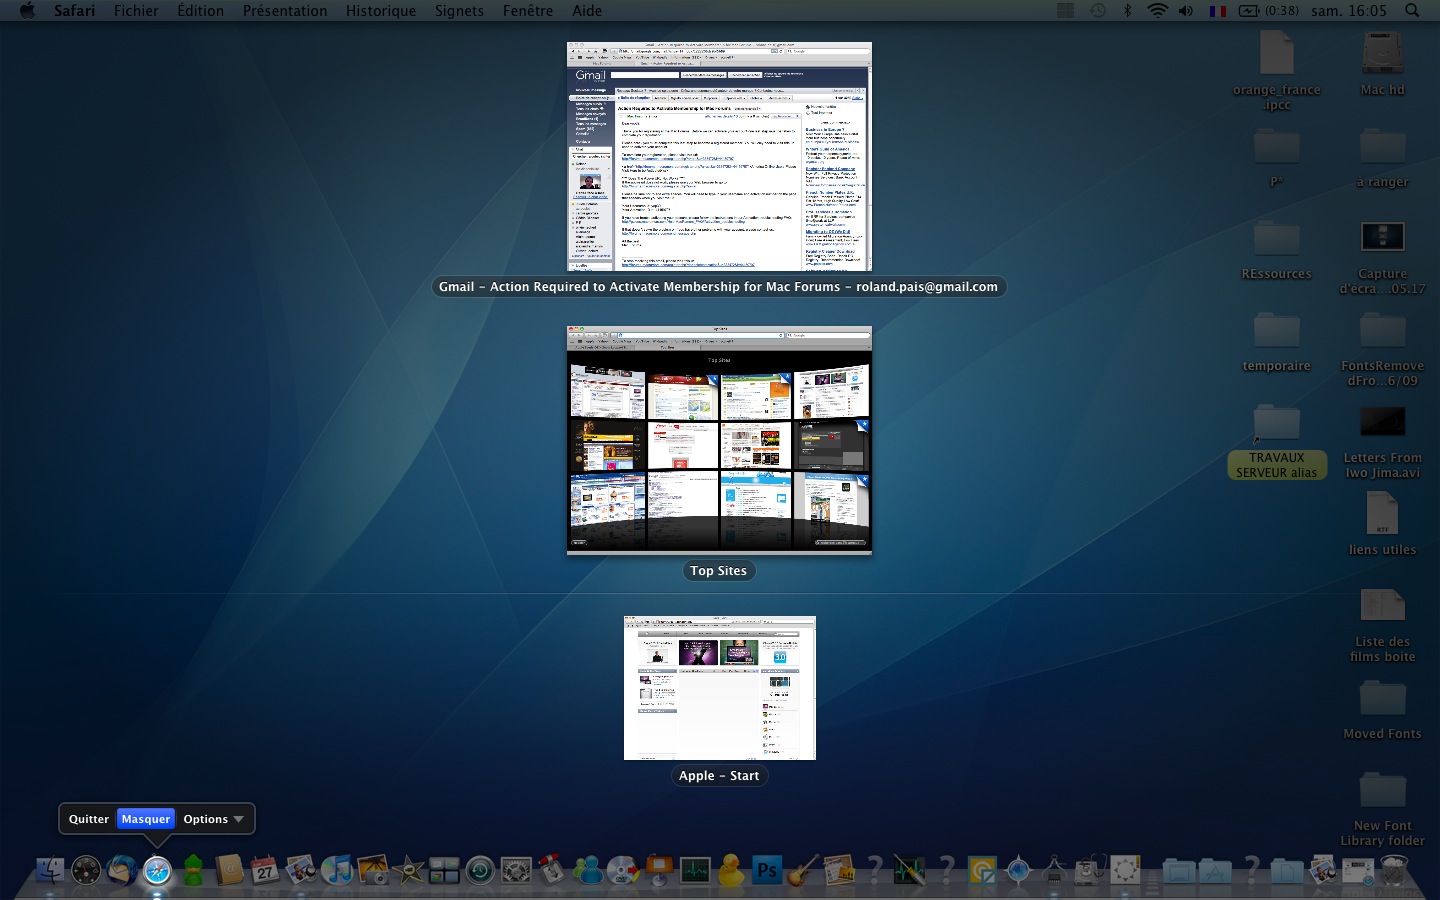Open the Fichier menu
Viewport: 1440px width, 900px height.
(136, 10)
